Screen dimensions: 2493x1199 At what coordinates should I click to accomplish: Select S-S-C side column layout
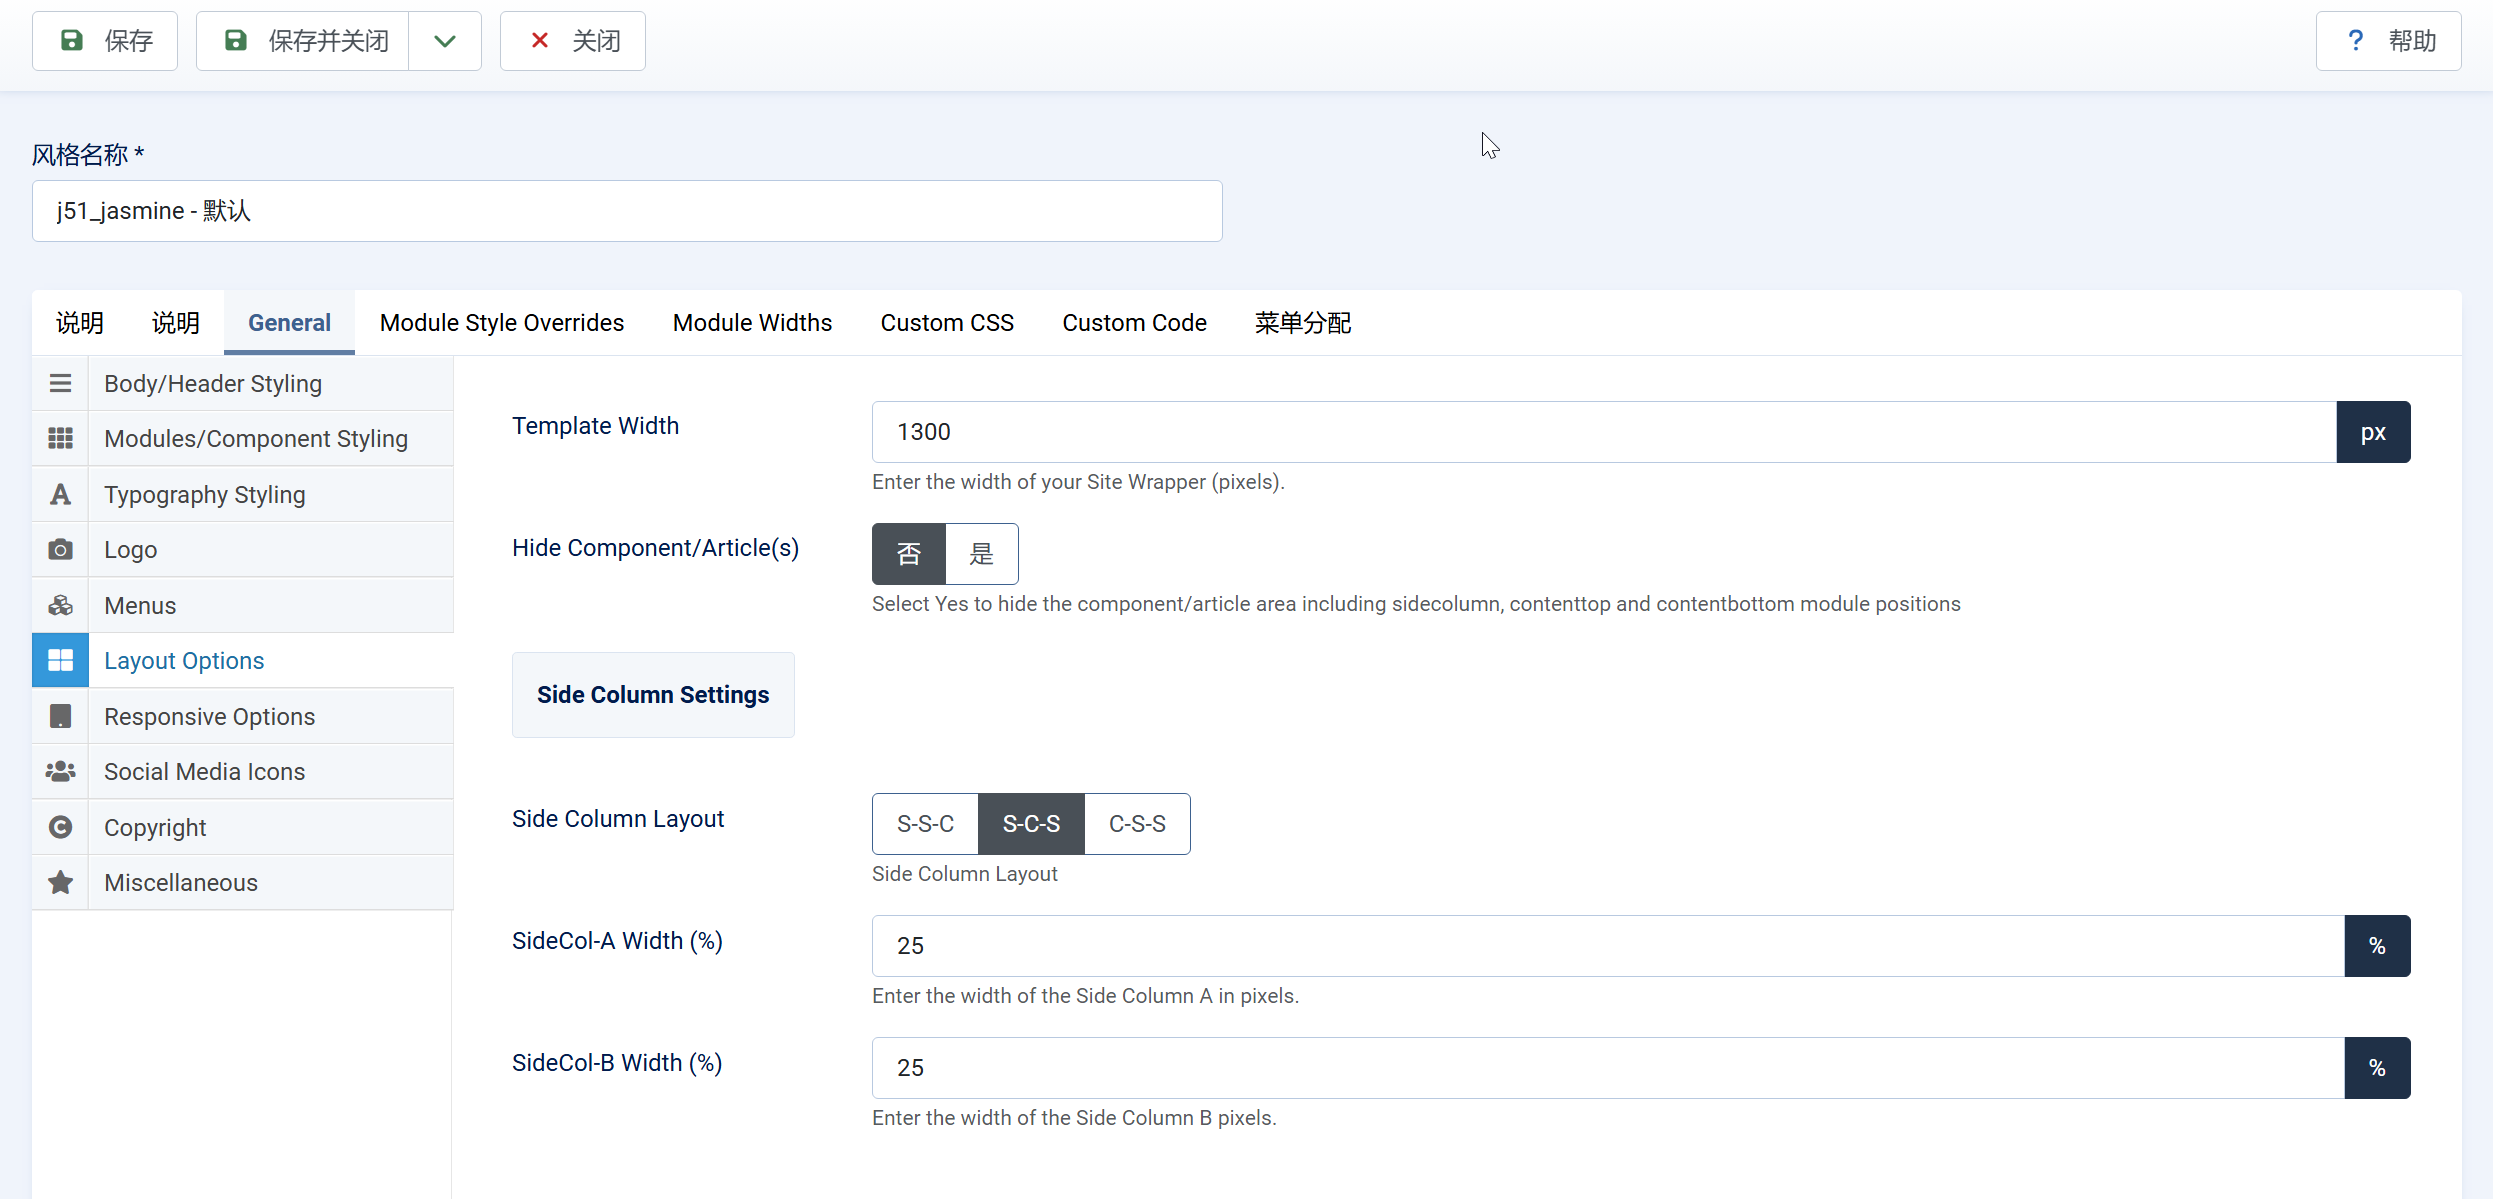(925, 824)
